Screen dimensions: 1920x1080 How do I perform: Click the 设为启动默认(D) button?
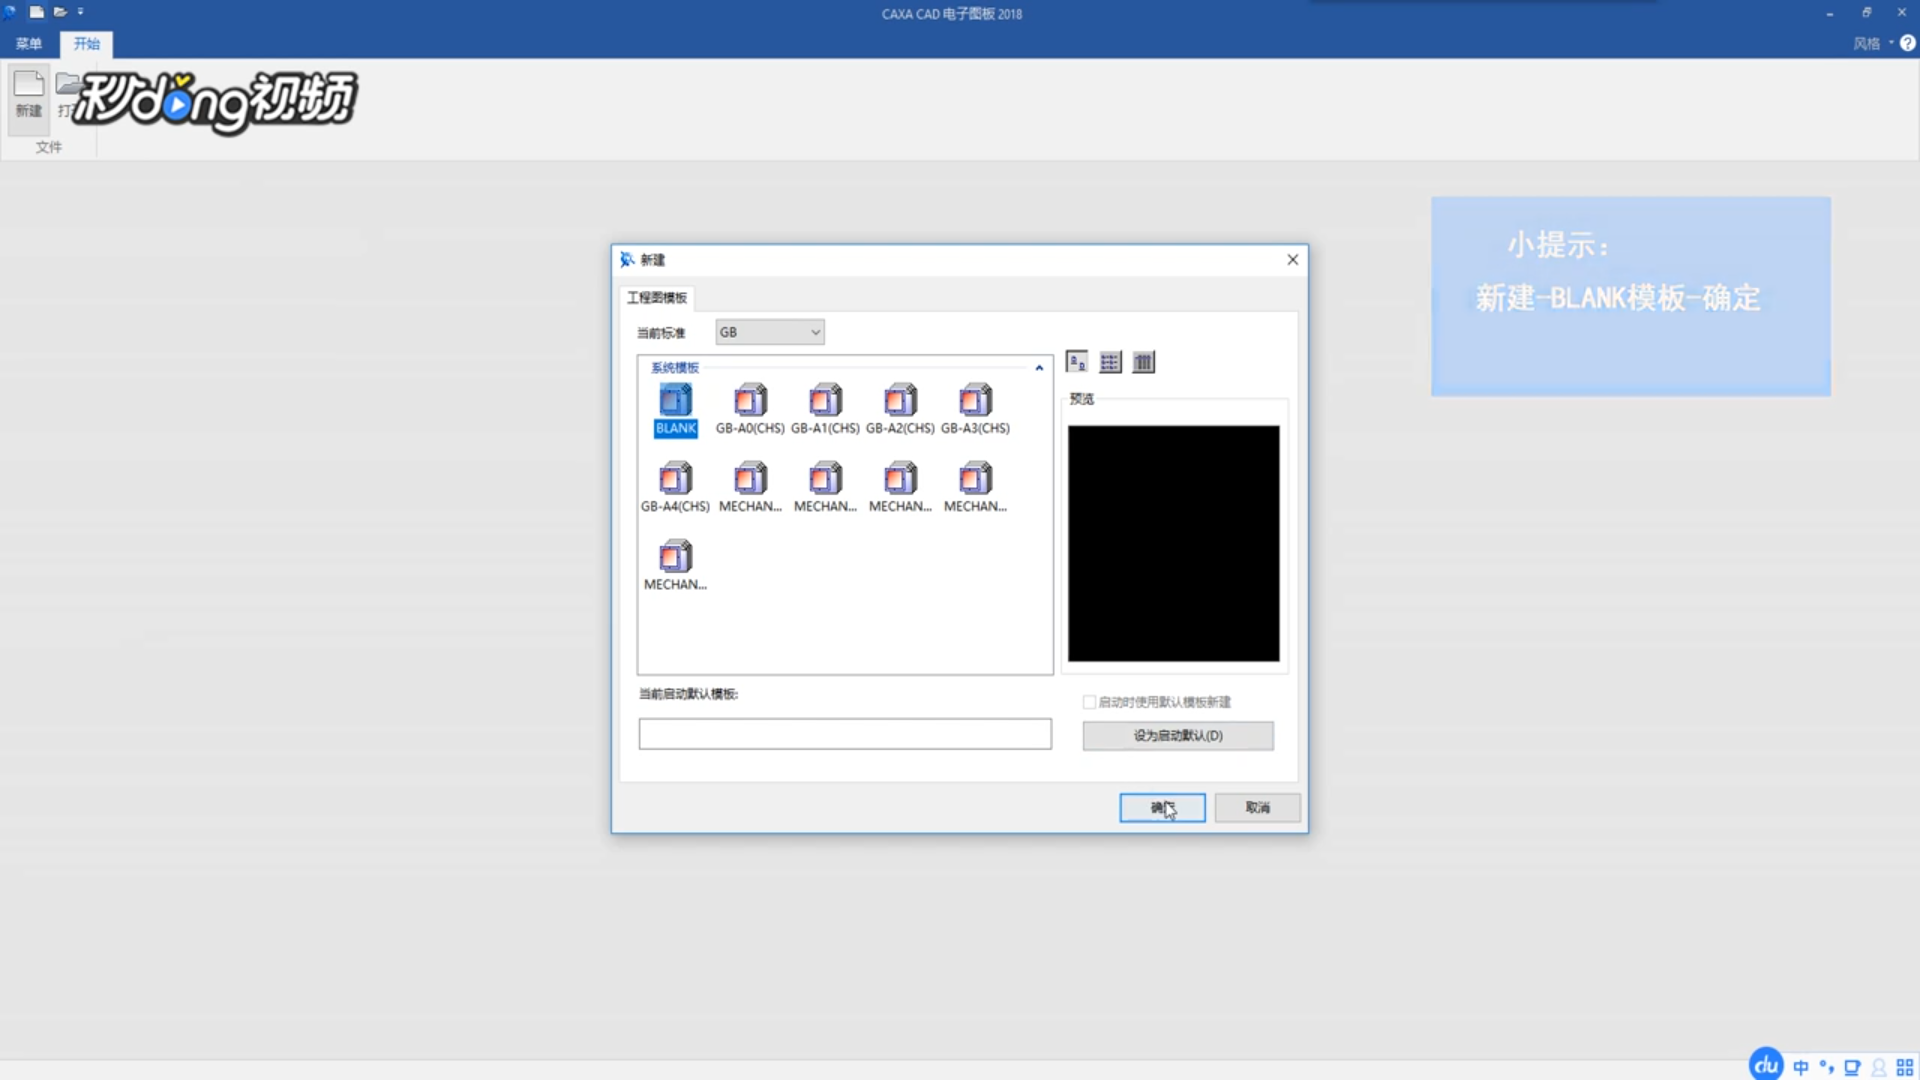(1178, 736)
